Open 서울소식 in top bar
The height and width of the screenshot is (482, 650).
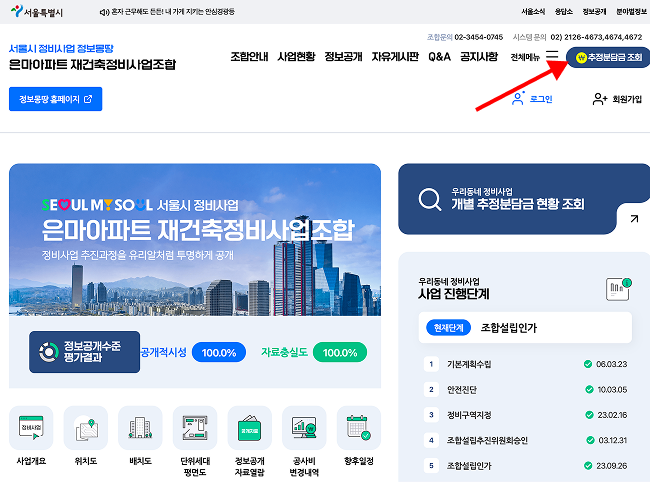pos(533,12)
